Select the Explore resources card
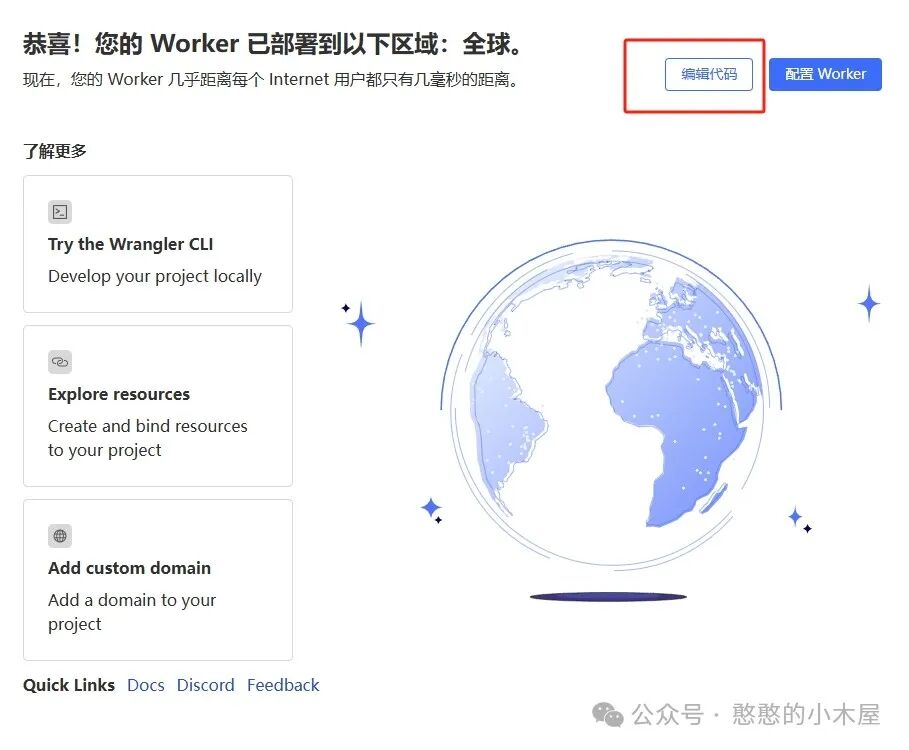 (x=156, y=405)
